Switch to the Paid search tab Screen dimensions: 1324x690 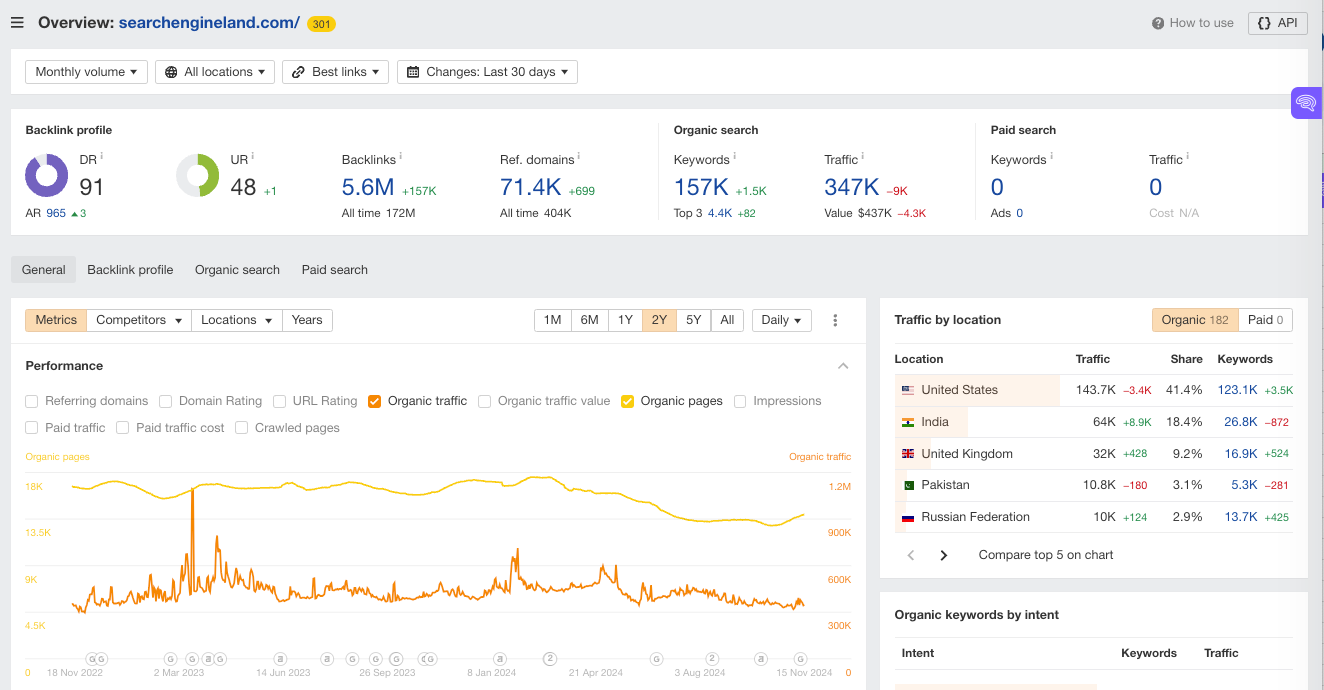(x=335, y=270)
